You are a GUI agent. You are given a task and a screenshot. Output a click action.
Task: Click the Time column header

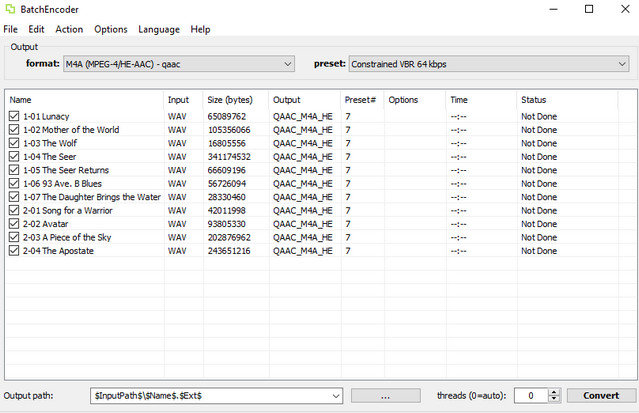tap(481, 100)
